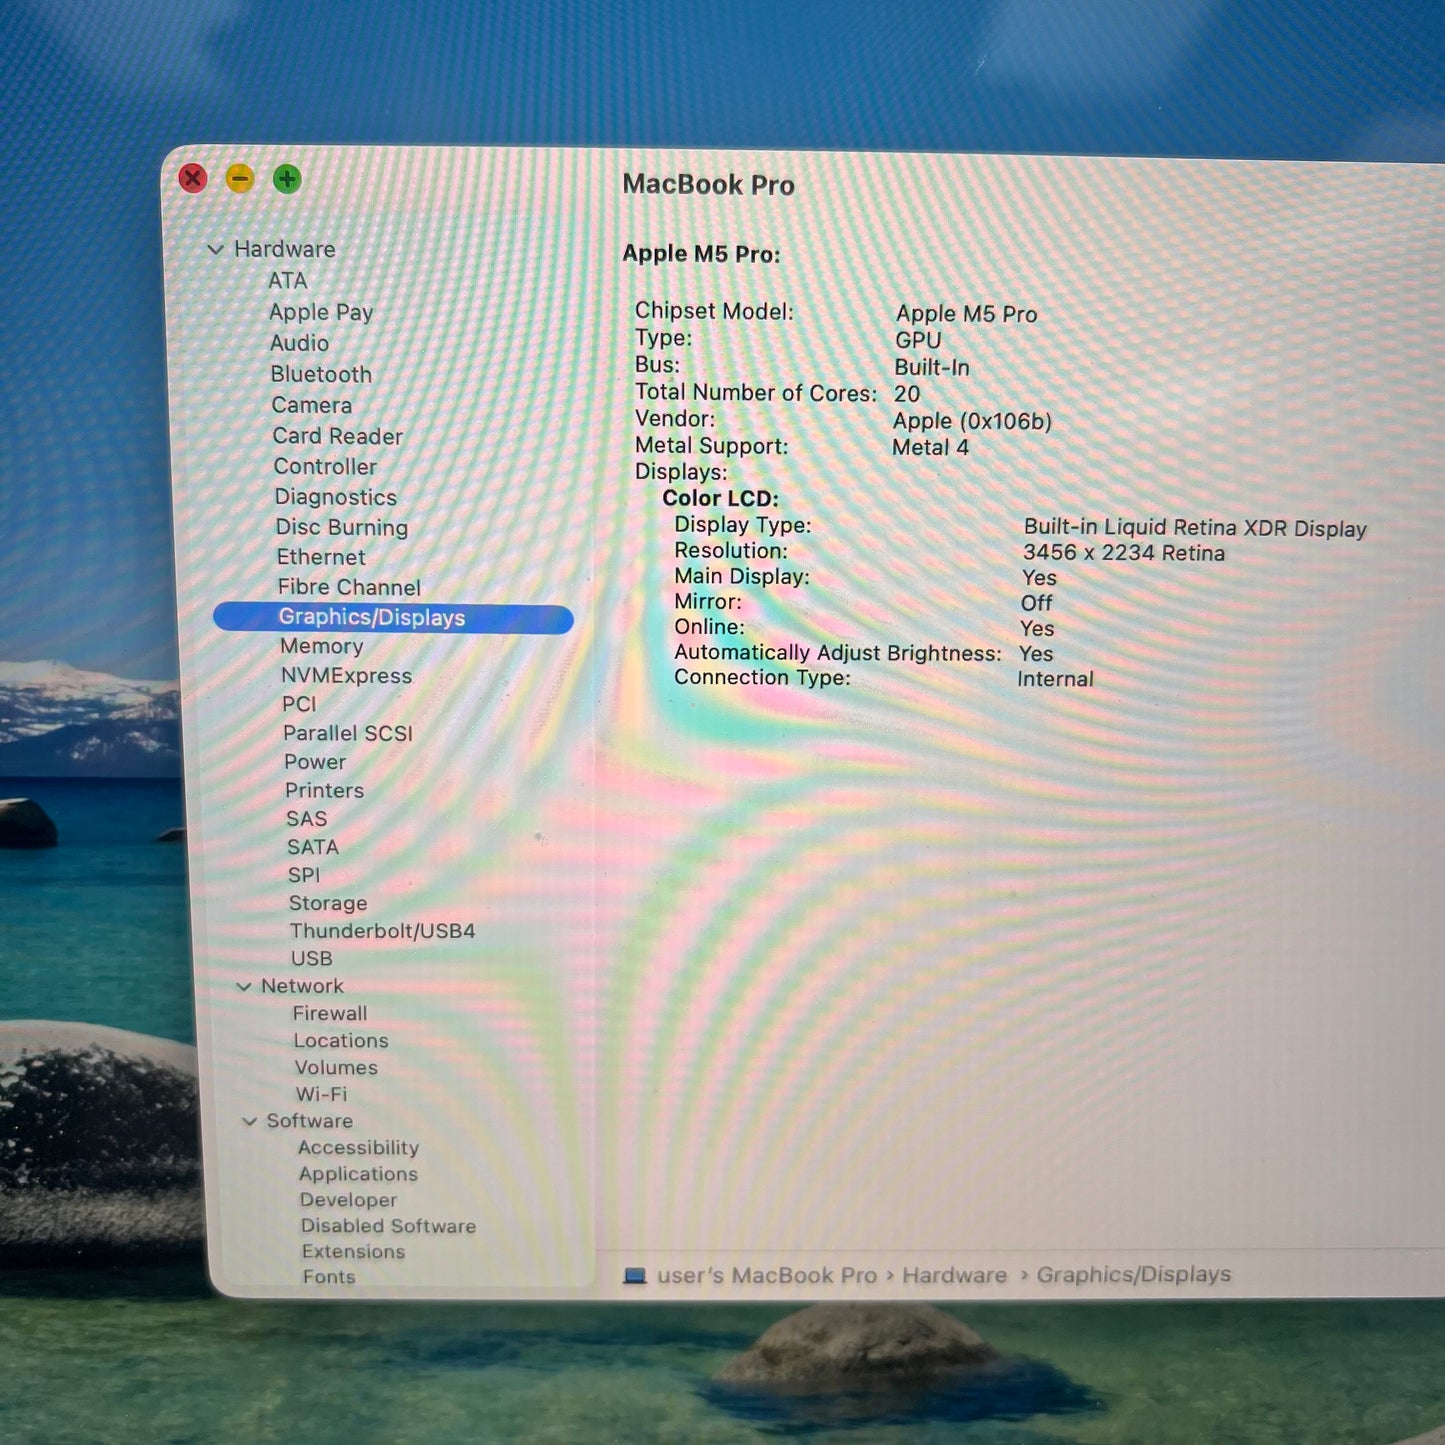1445x1445 pixels.
Task: Click the Bus value "Built-In"
Action: [931, 367]
